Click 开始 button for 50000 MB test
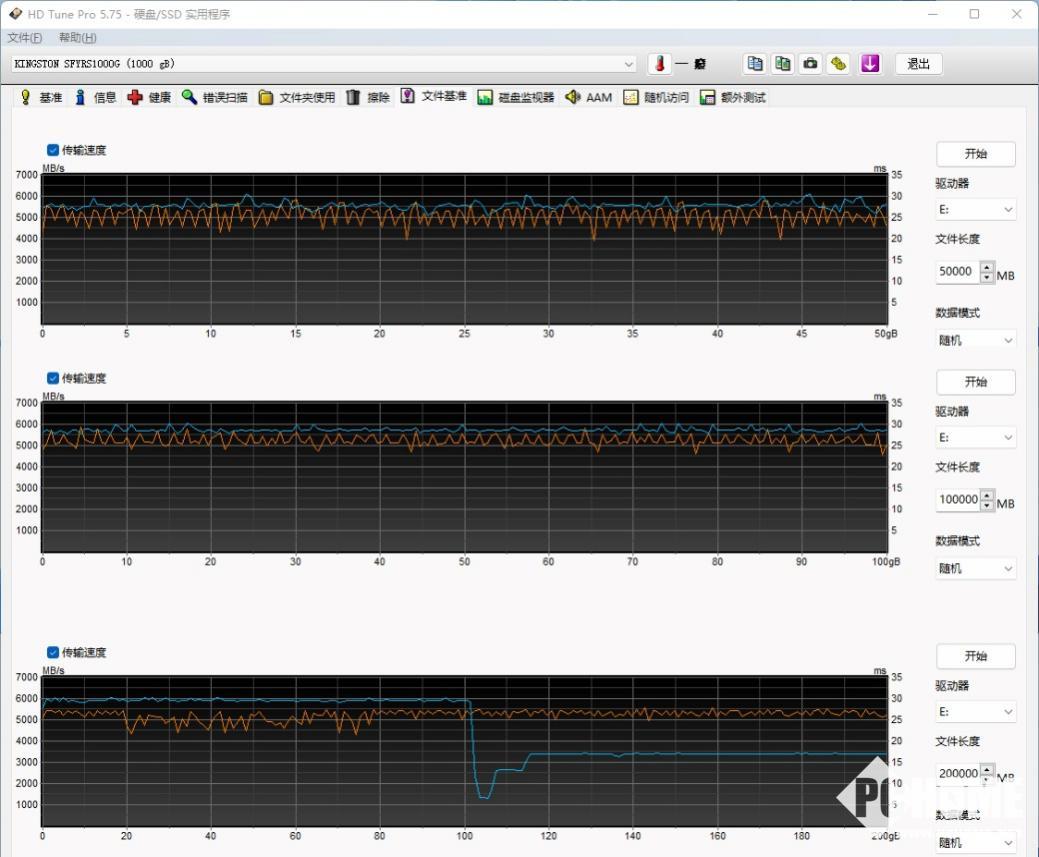Image resolution: width=1039 pixels, height=857 pixels. 975,154
